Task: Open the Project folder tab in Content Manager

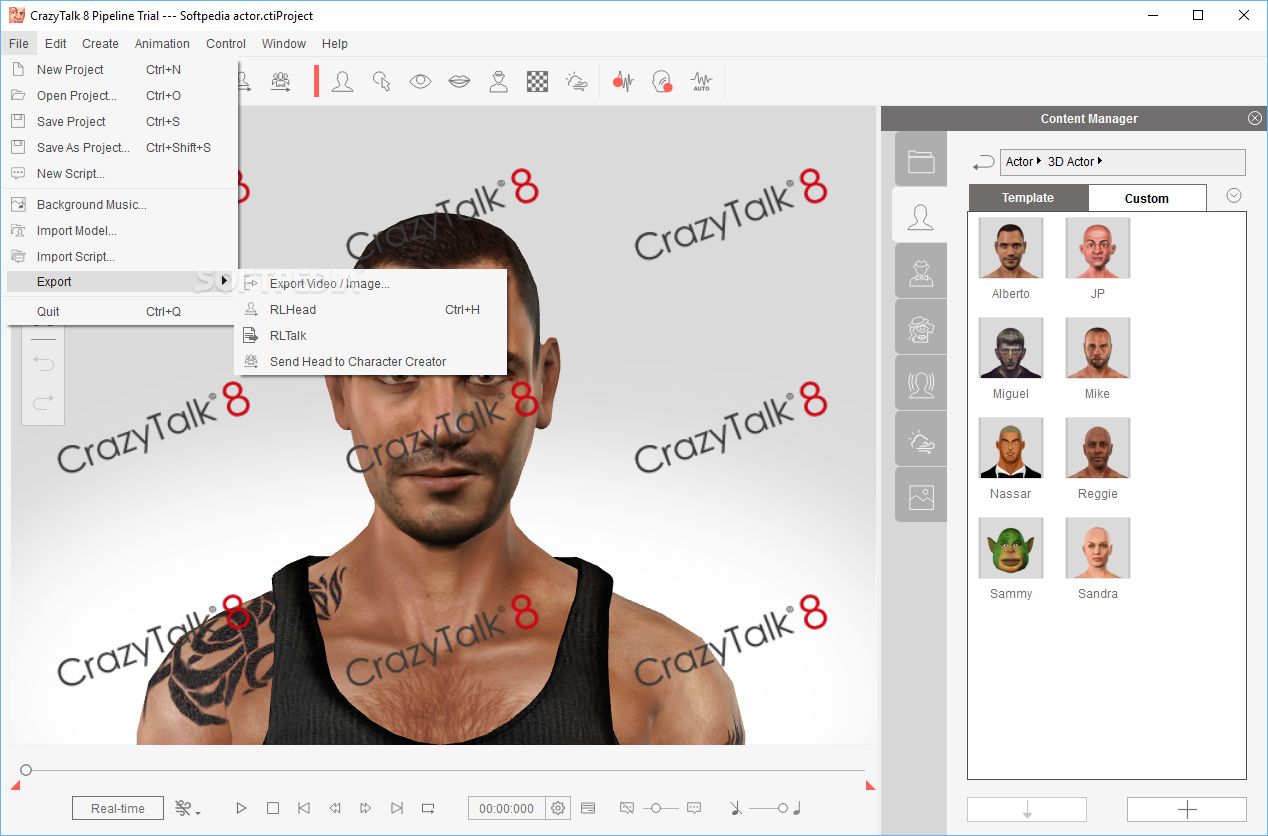Action: [x=921, y=161]
